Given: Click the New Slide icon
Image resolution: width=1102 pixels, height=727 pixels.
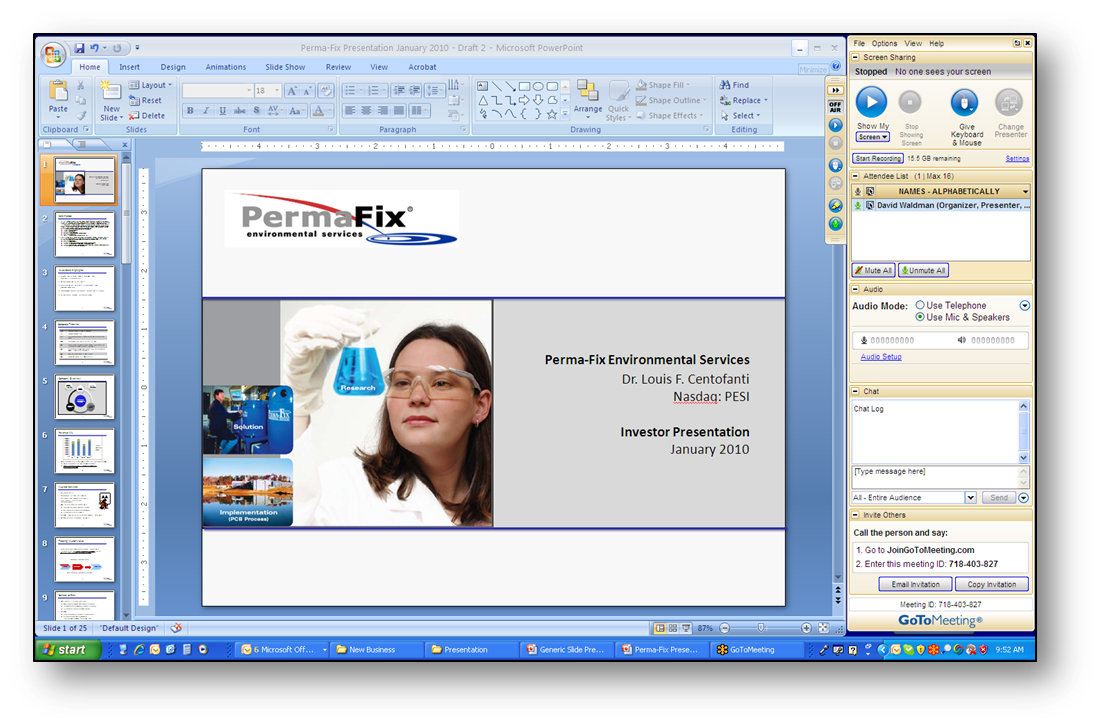Looking at the screenshot, I should 110,91.
